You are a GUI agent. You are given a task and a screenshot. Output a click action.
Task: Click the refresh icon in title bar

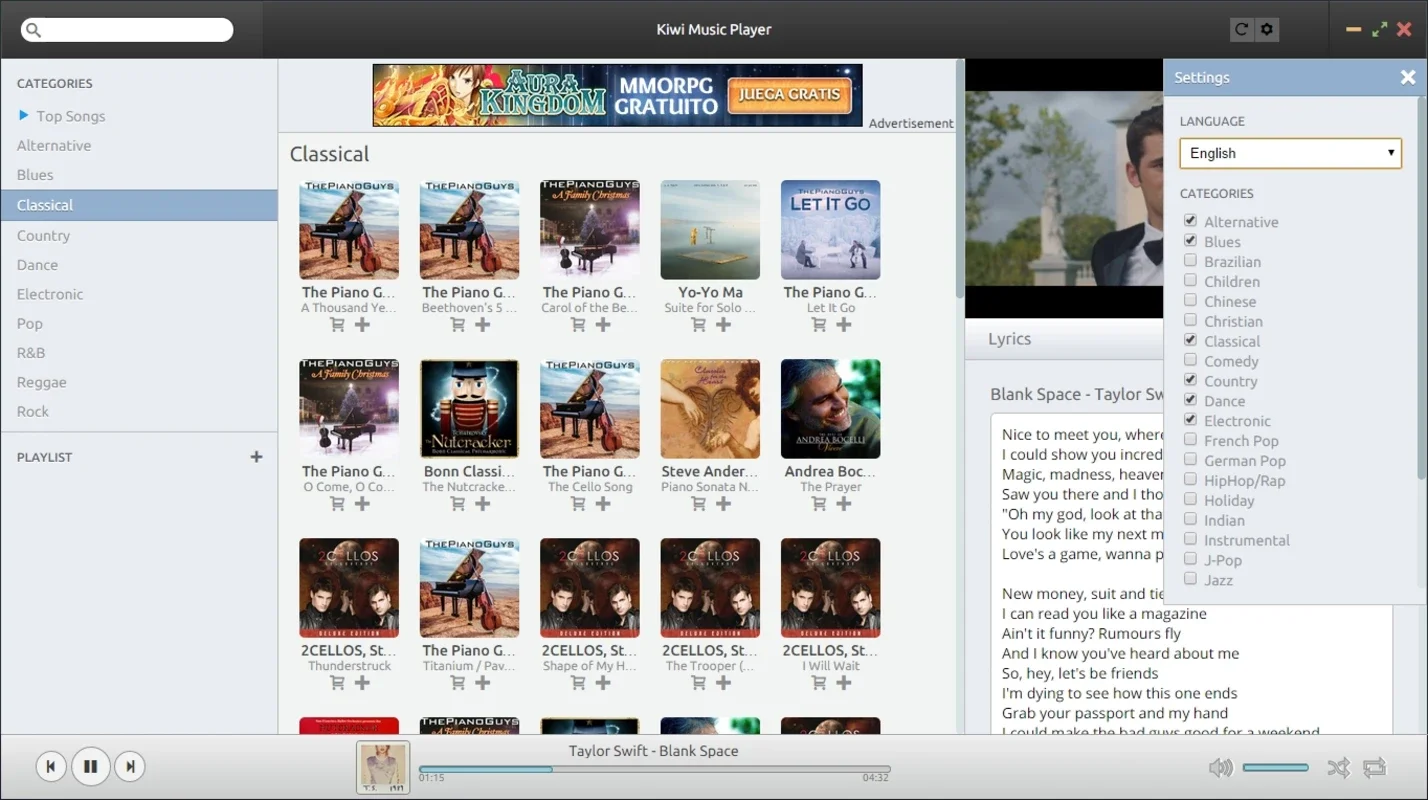pos(1241,29)
